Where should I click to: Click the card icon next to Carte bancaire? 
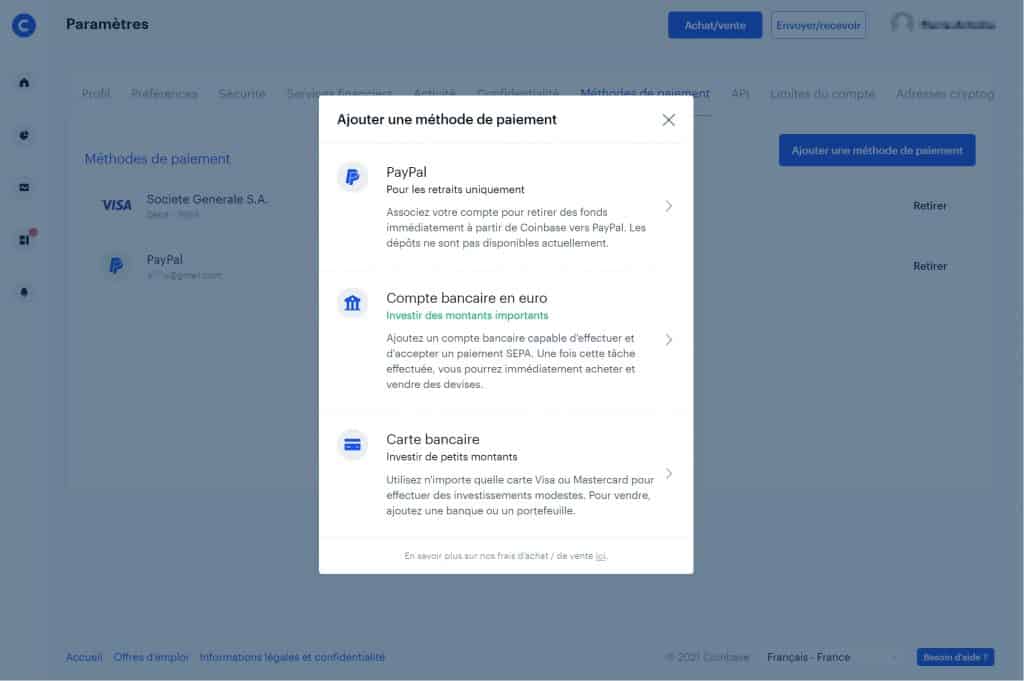352,444
